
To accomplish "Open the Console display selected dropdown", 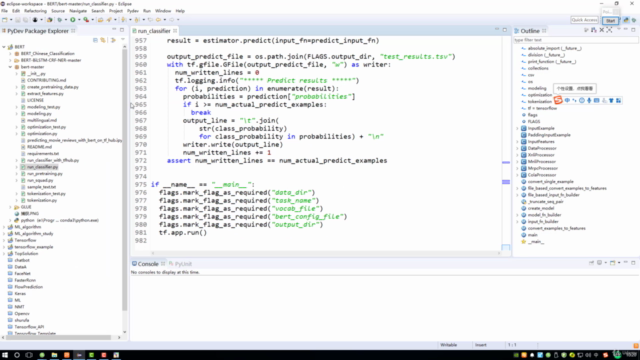I will tap(605, 263).
